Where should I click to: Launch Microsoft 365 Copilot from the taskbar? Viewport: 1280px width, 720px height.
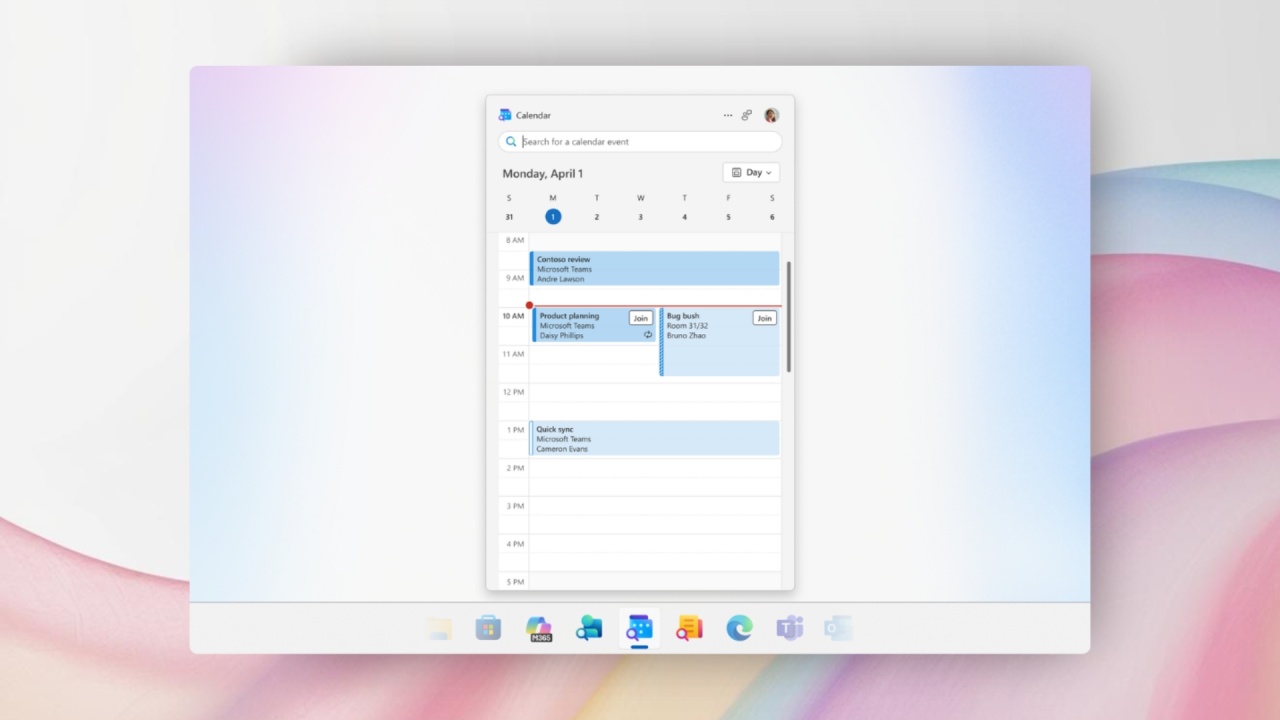coord(539,628)
